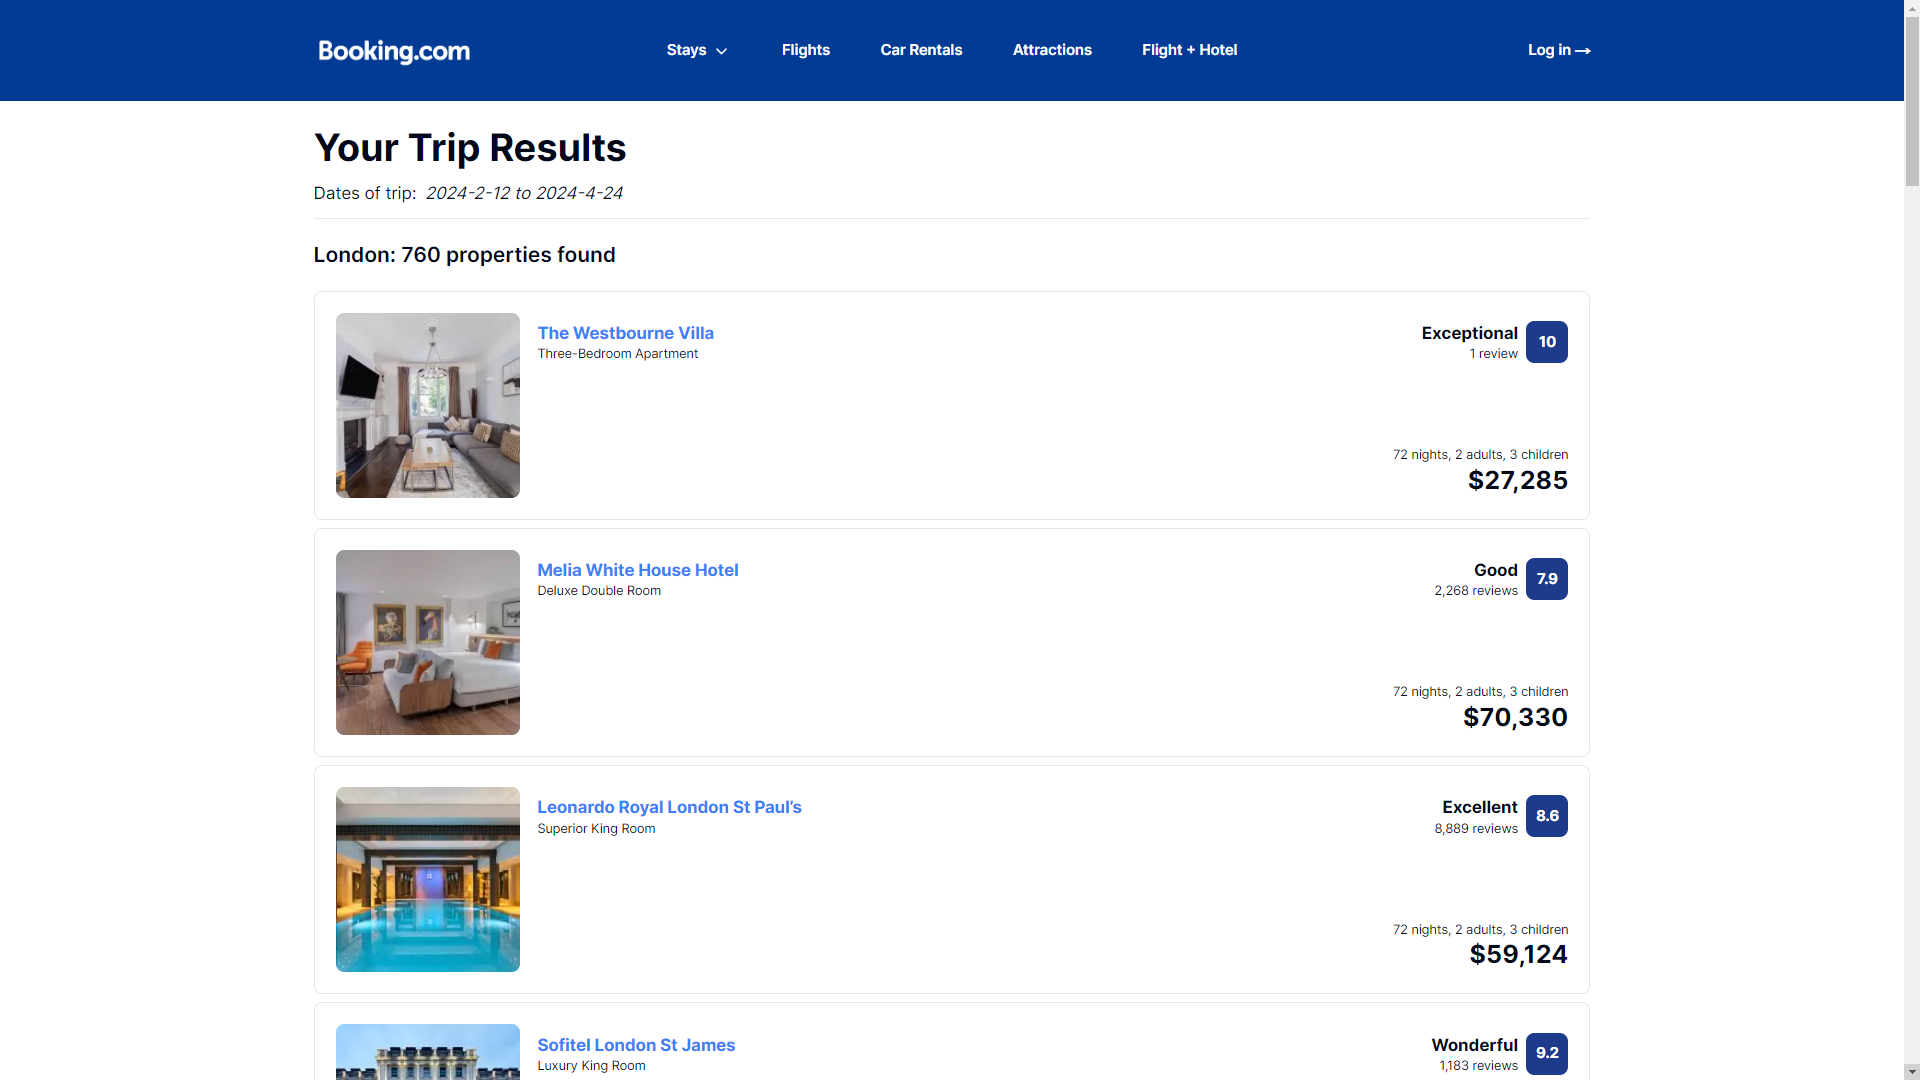Click the 7.9 rating score badge
This screenshot has height=1080, width=1920.
[1546, 579]
